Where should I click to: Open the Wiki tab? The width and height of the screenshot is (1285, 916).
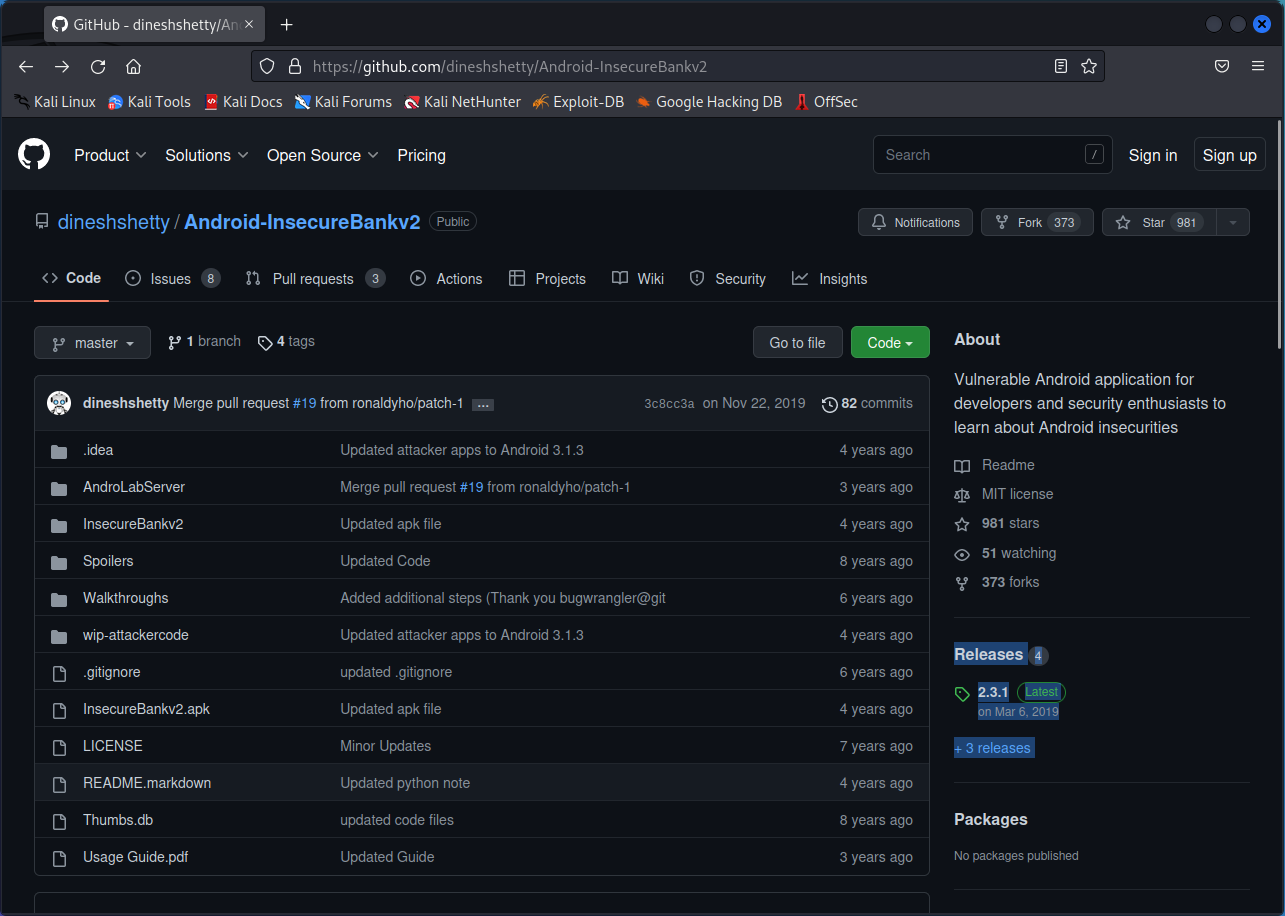[638, 279]
